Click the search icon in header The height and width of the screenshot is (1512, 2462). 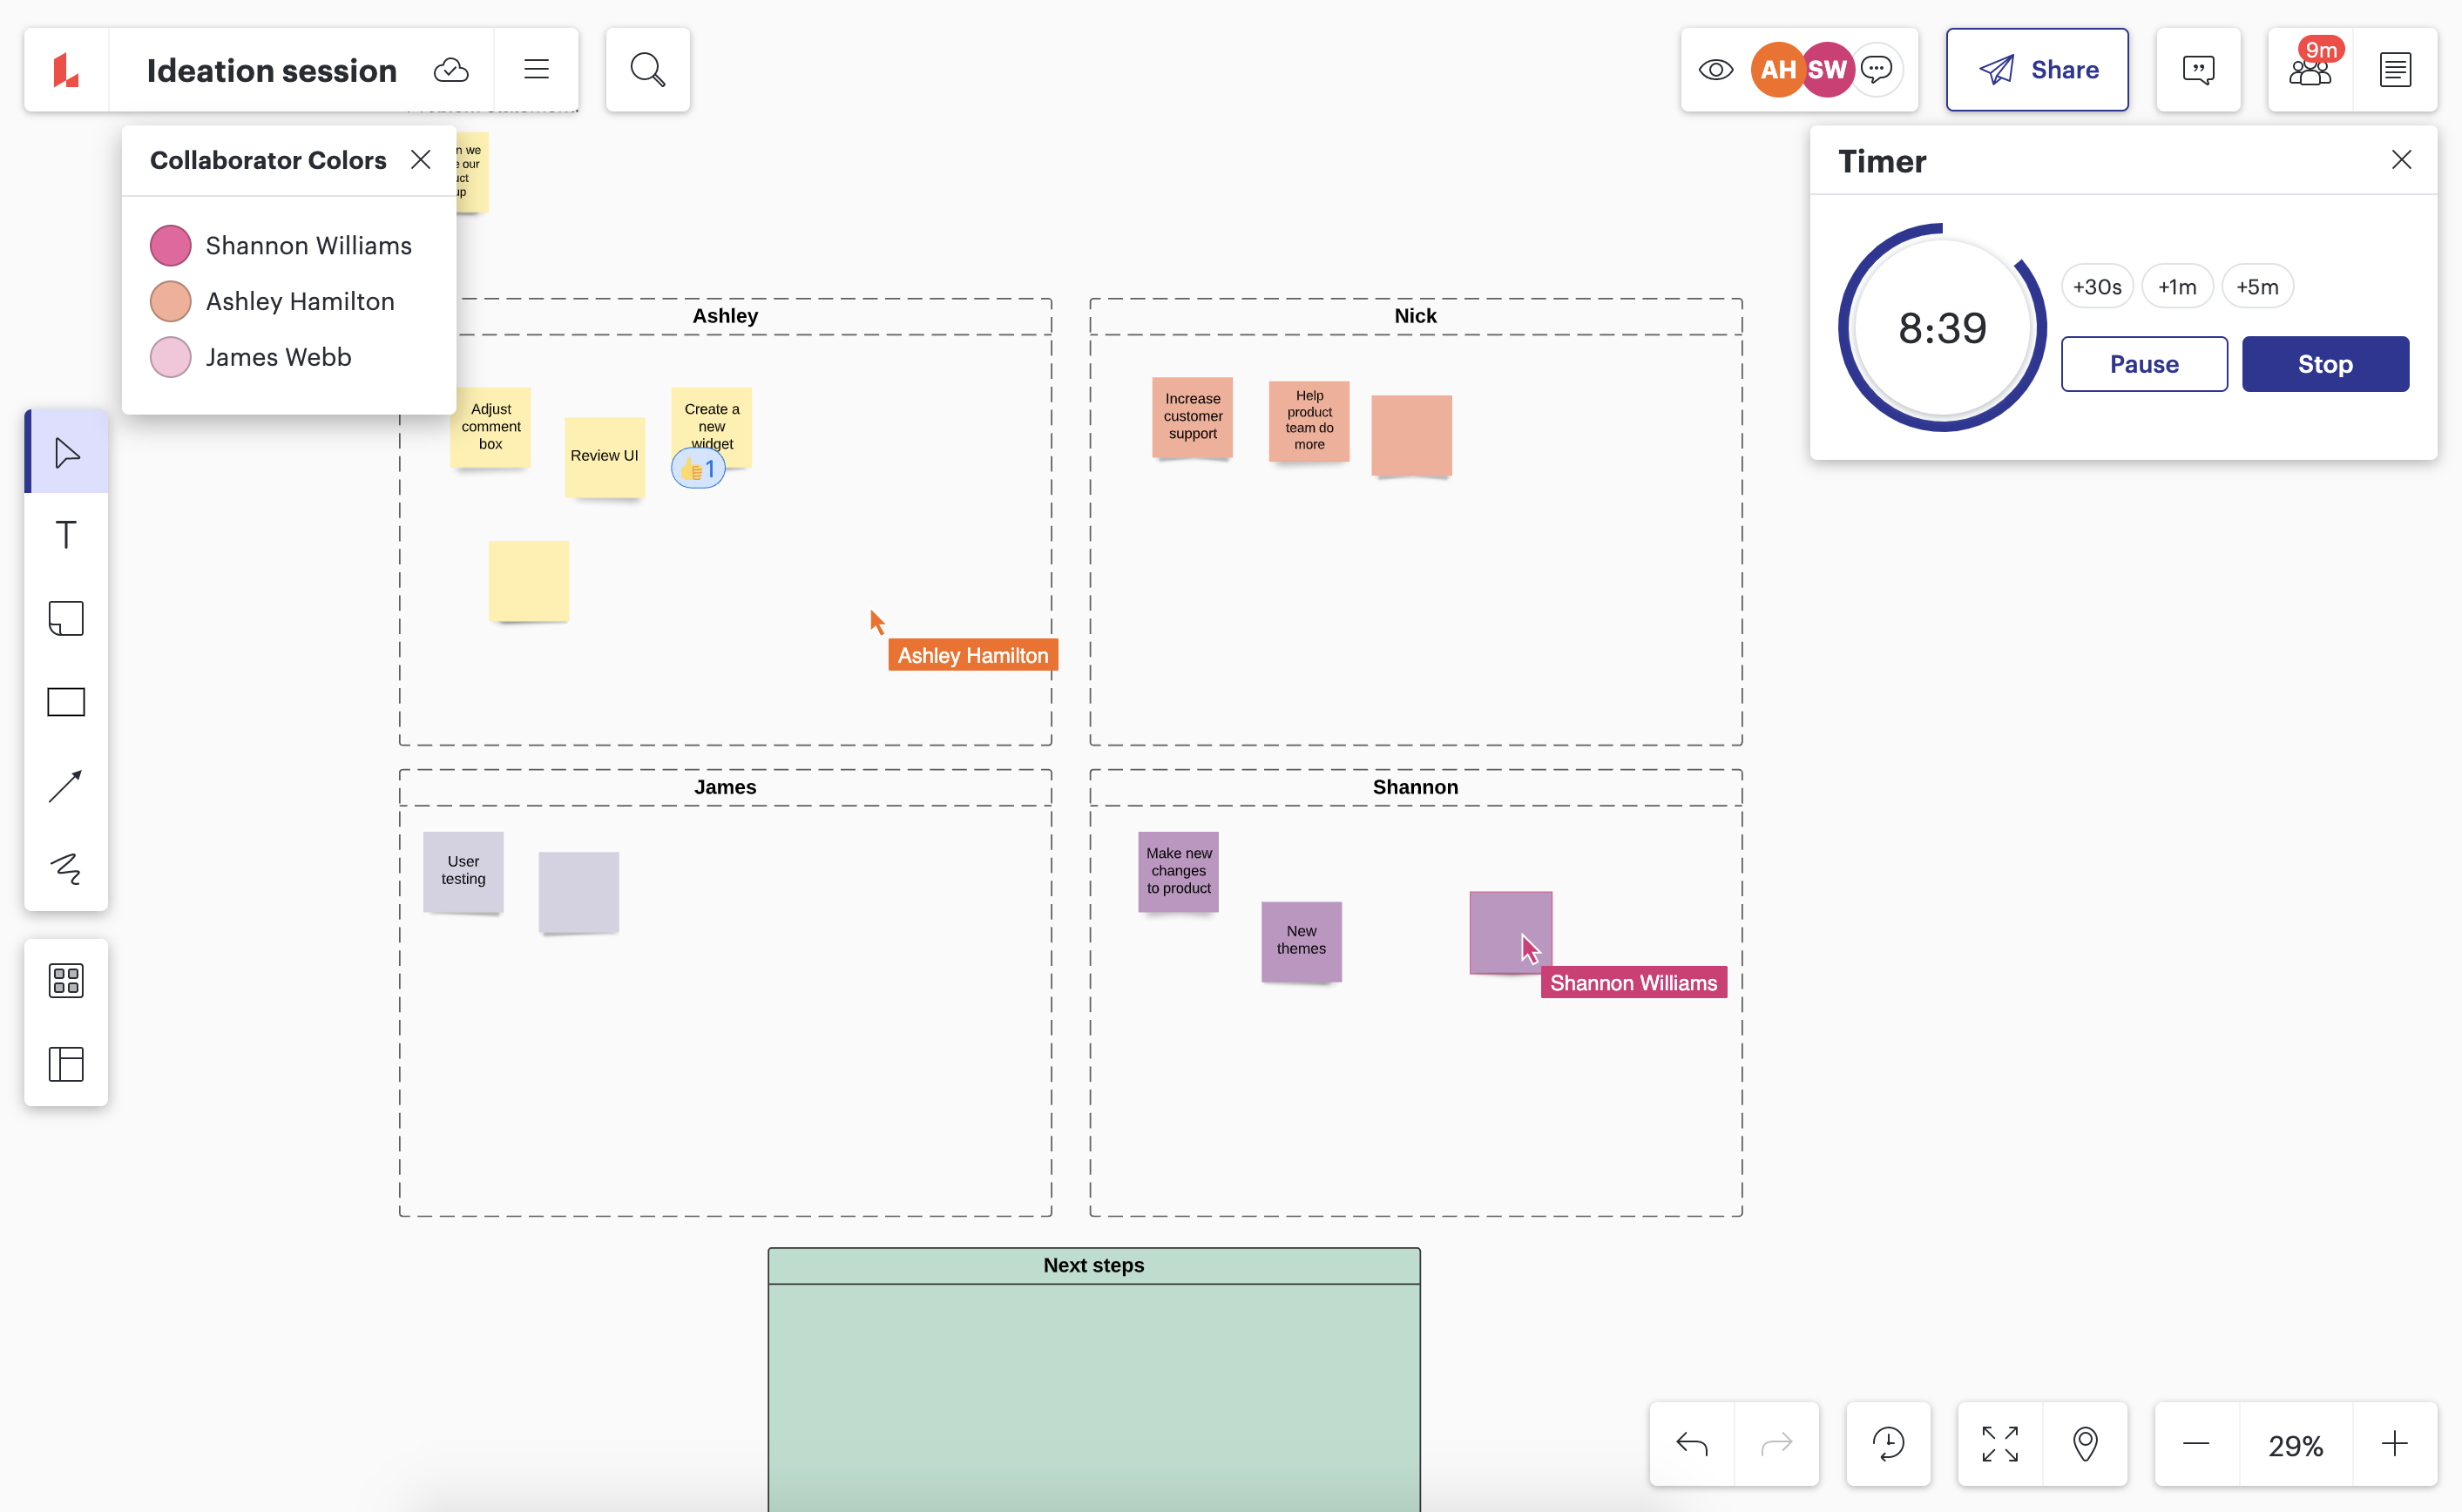click(647, 69)
